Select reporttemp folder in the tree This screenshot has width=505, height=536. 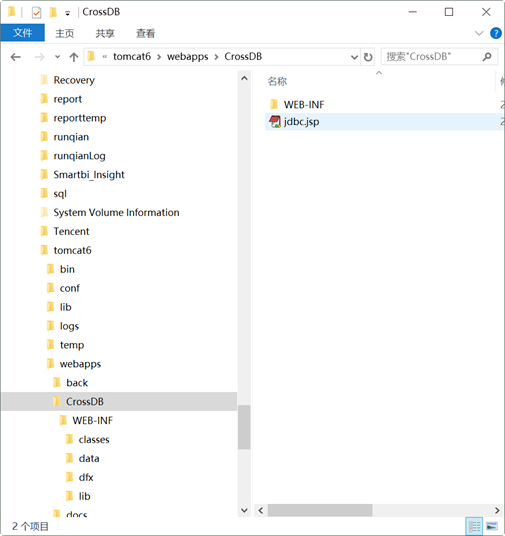pyautogui.click(x=80, y=118)
